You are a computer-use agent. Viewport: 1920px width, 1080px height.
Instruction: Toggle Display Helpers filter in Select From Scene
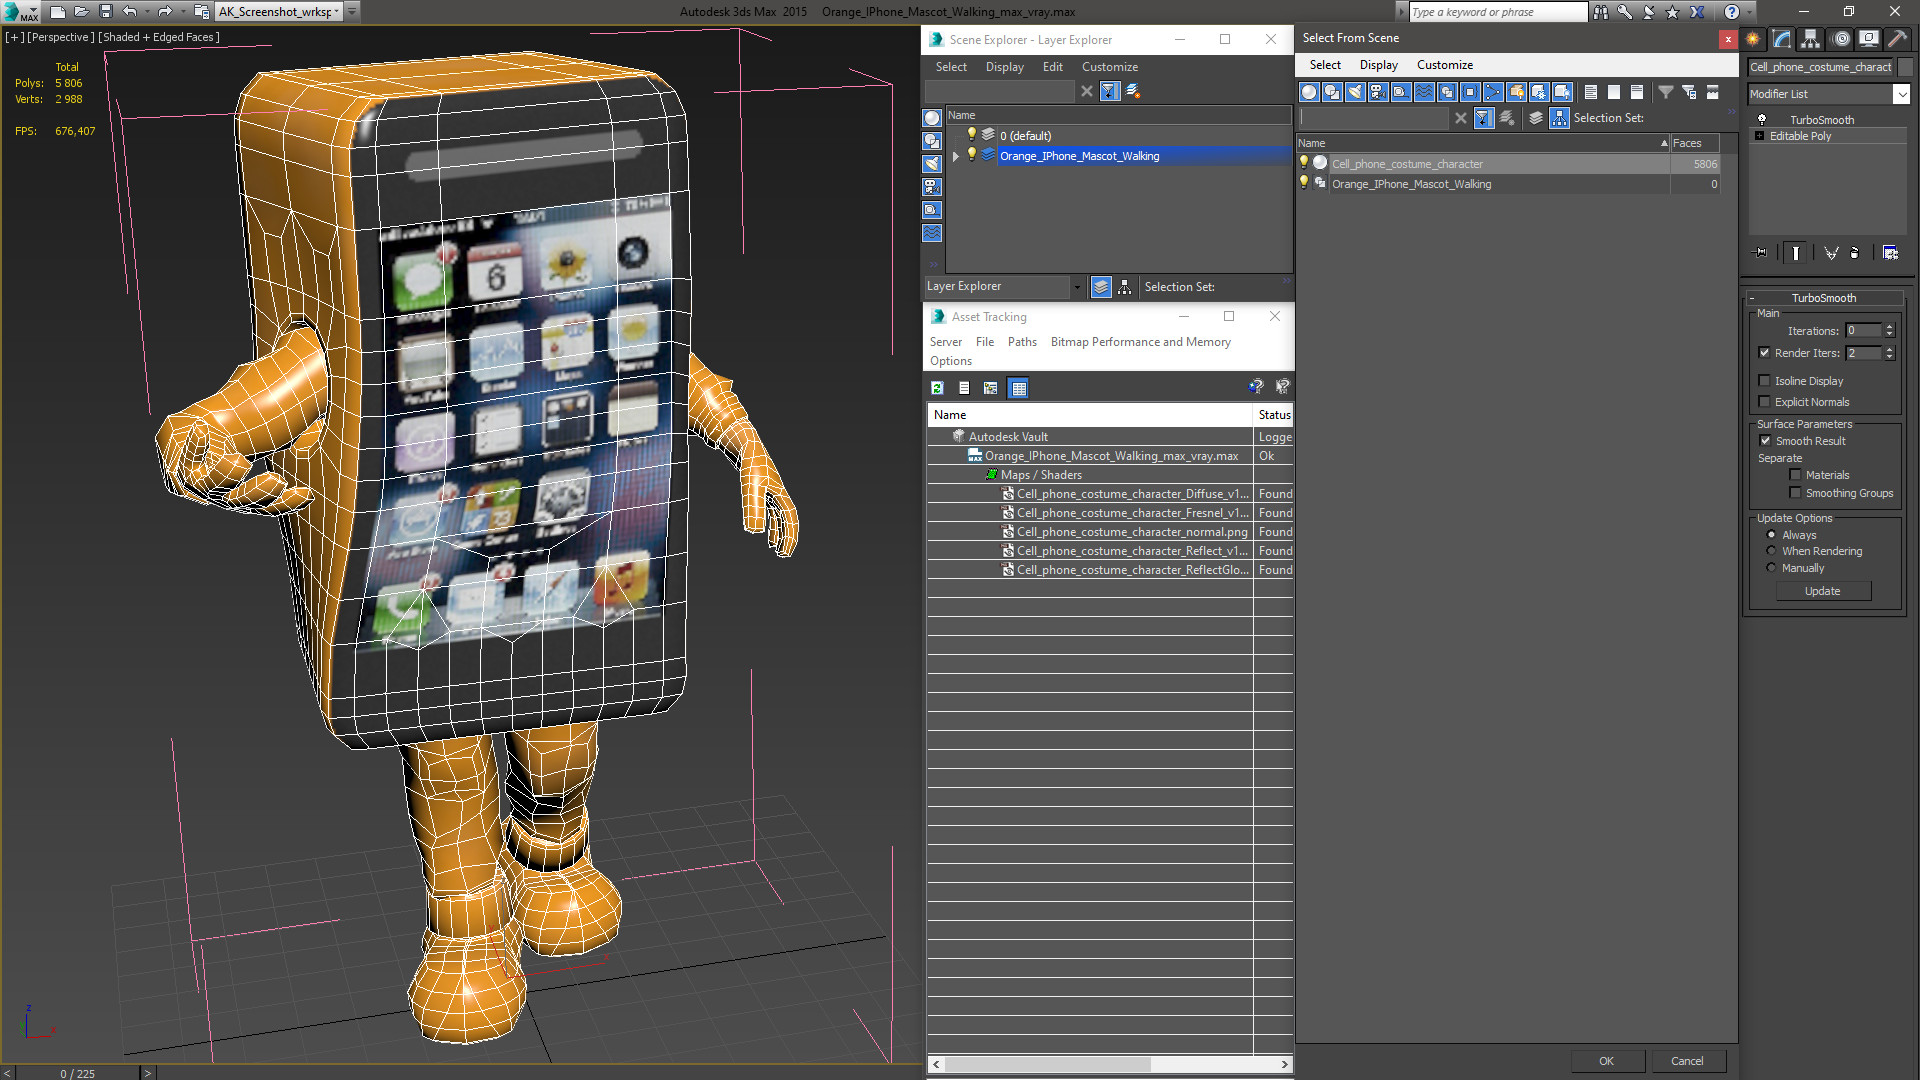click(x=1401, y=92)
